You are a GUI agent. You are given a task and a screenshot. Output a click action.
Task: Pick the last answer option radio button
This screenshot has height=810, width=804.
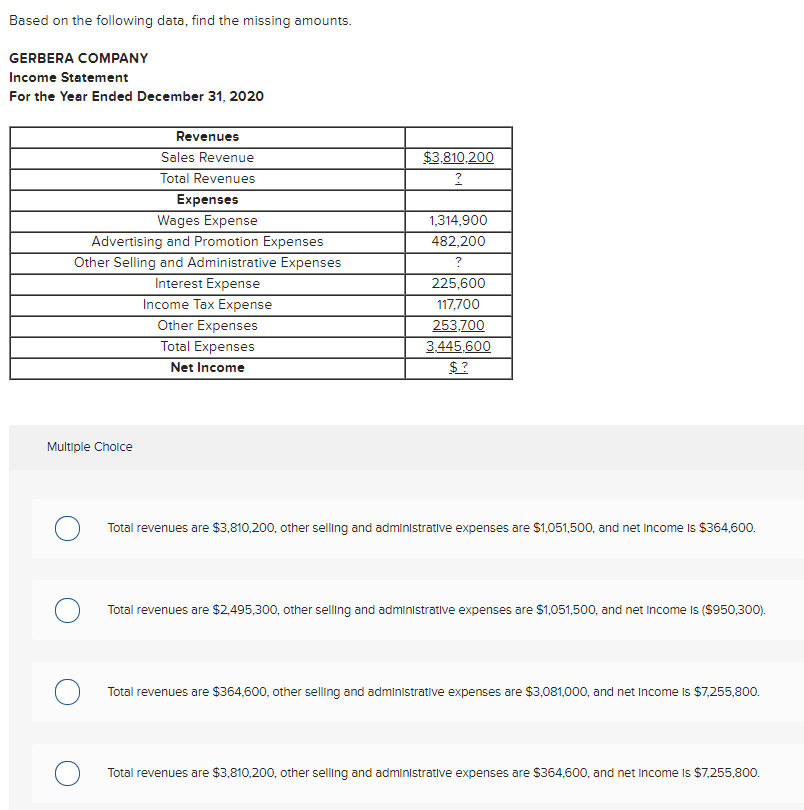pyautogui.click(x=67, y=773)
